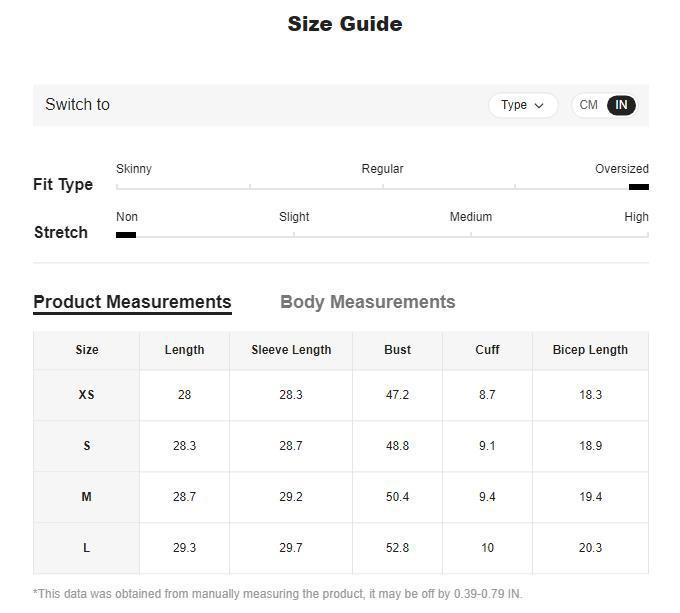
Task: Open the Type dropdown
Action: tap(523, 105)
